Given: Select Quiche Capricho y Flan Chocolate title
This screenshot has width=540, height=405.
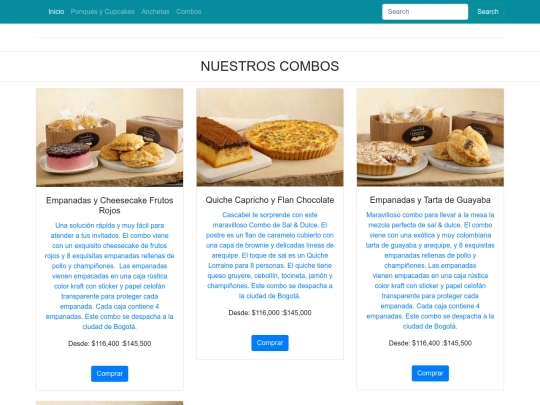Looking at the screenshot, I should coord(270,200).
